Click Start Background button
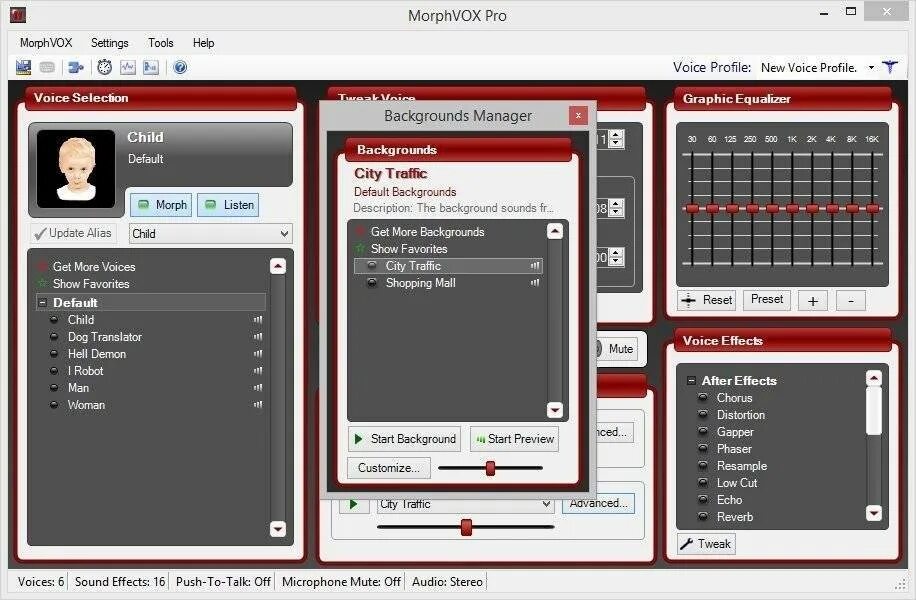 tap(405, 439)
